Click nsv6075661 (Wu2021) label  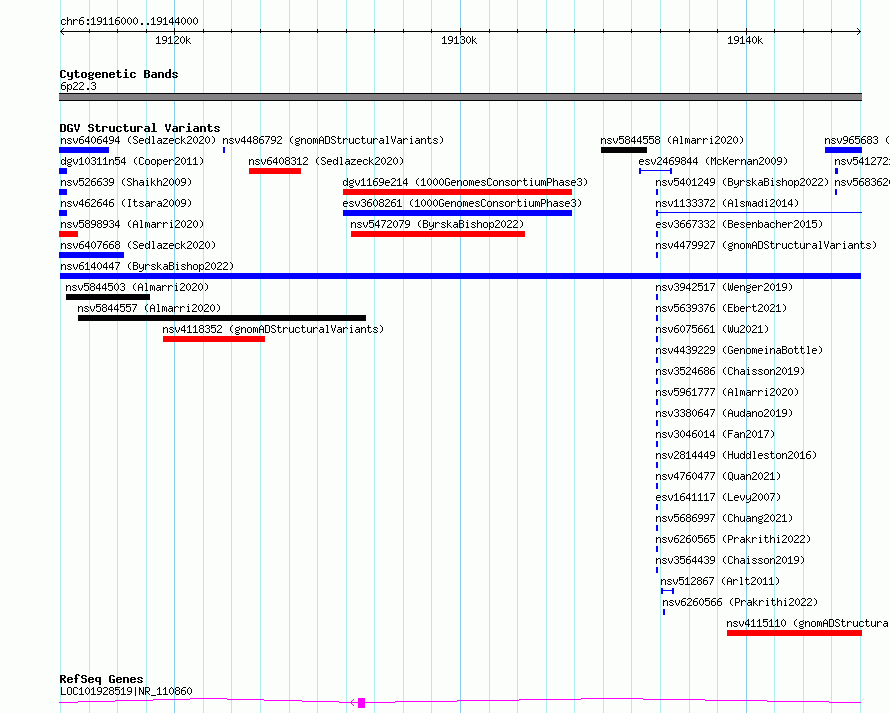(712, 329)
